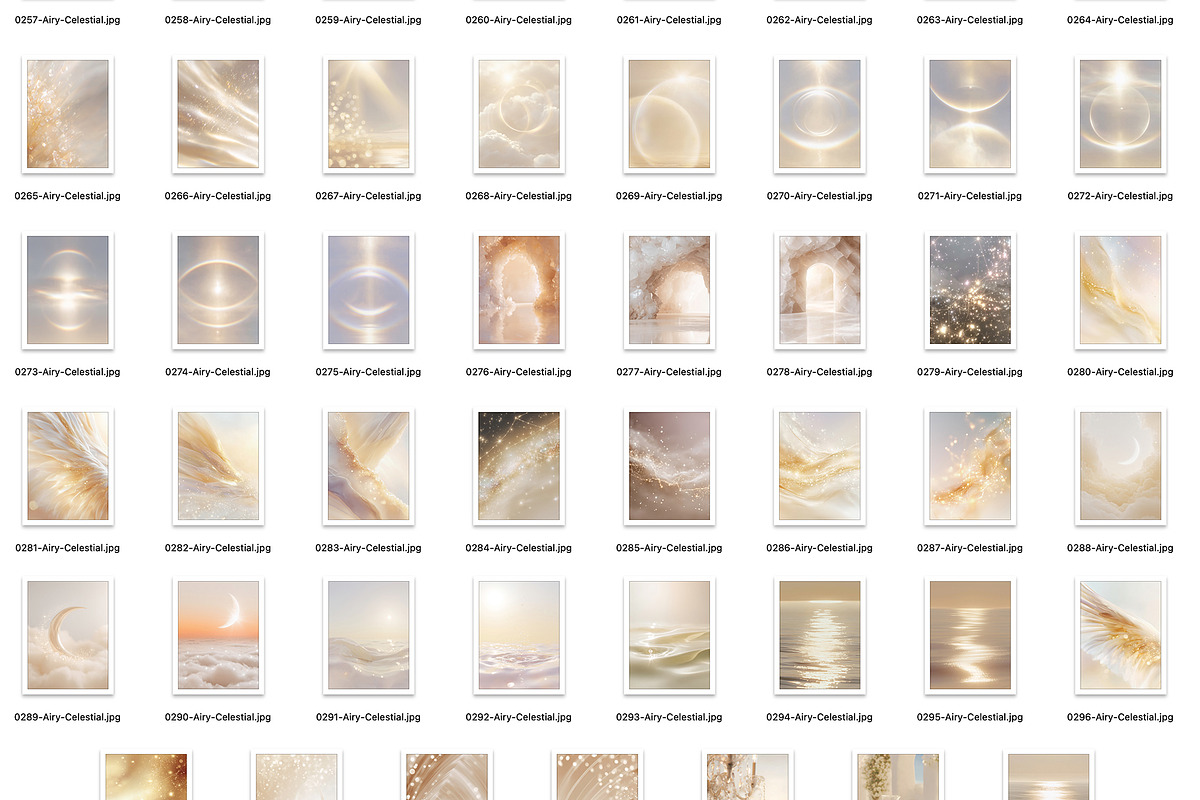This screenshot has height=800, width=1200.
Task: Select the 0266-Airy-Celestial.jpg silk waves thumbnail
Action: pyautogui.click(x=218, y=114)
